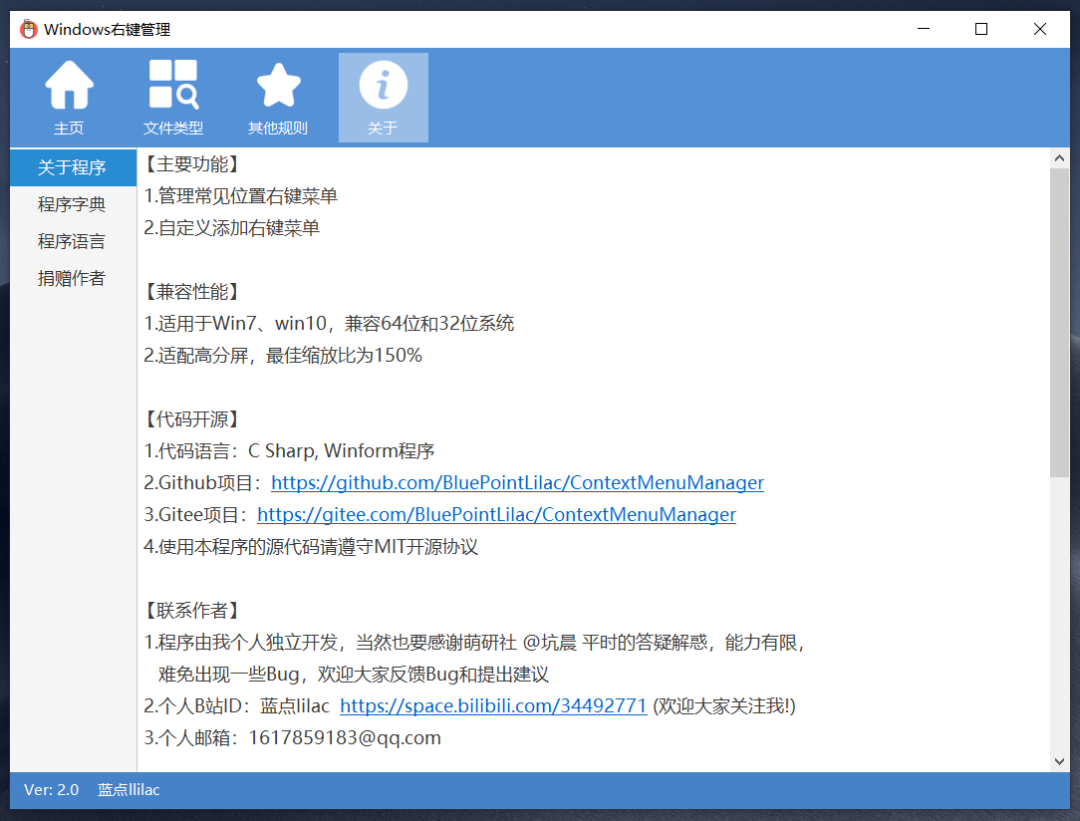This screenshot has width=1080, height=821.
Task: Click the Windows右键管理 window title
Action: tap(107, 30)
